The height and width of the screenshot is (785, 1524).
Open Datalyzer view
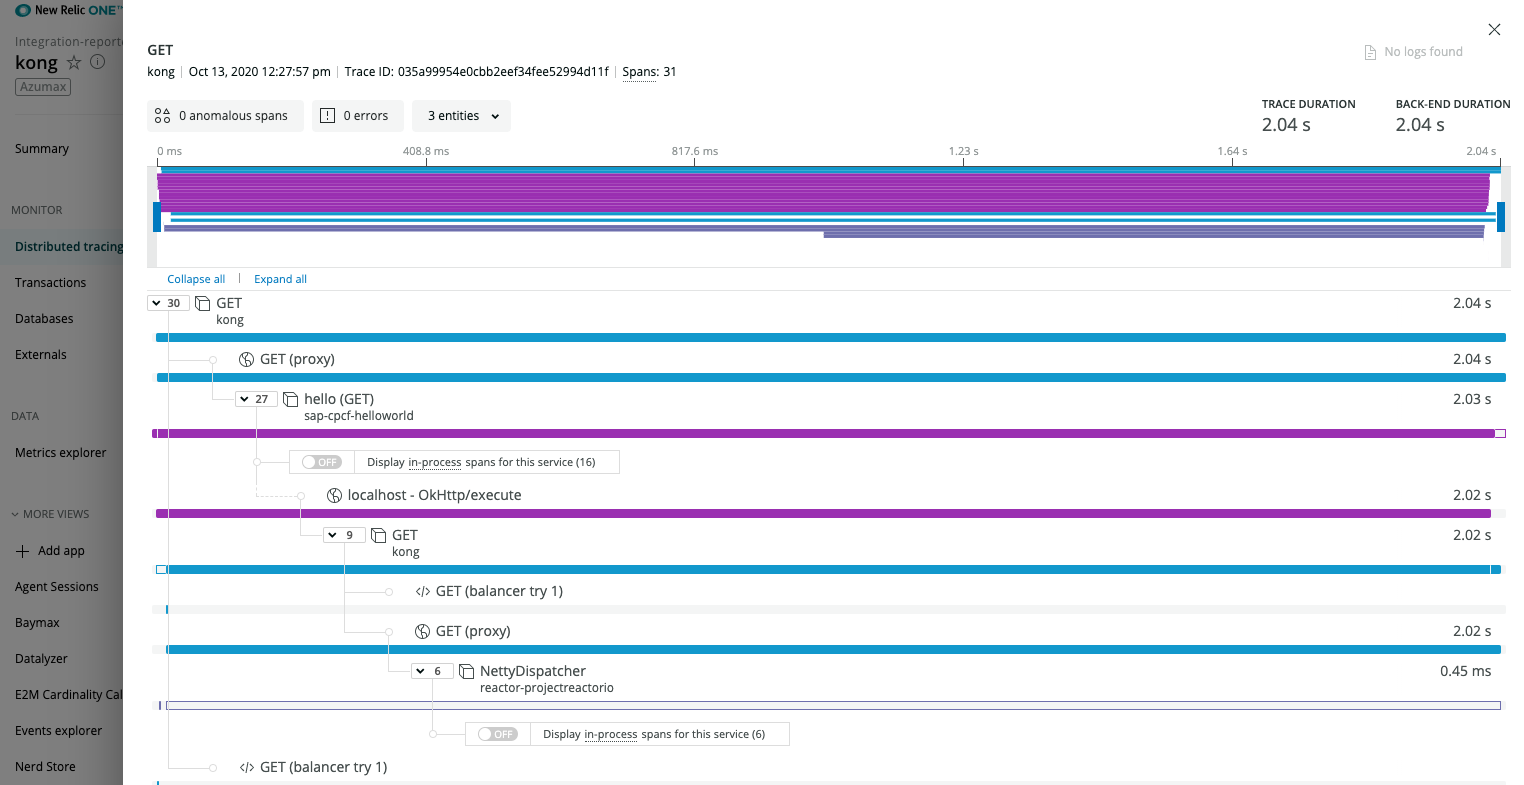coord(42,659)
